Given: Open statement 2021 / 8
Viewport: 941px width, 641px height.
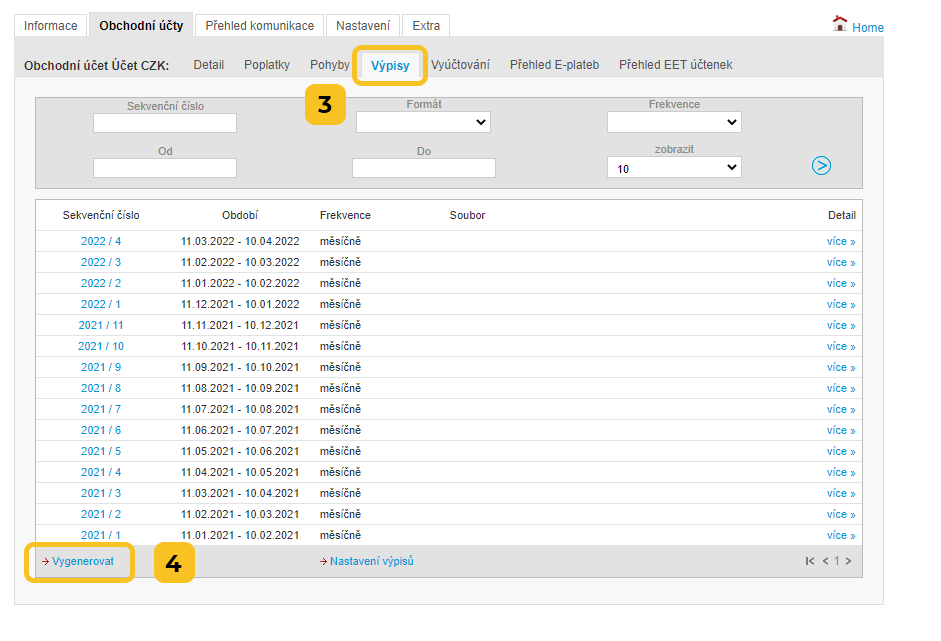Looking at the screenshot, I should (101, 388).
